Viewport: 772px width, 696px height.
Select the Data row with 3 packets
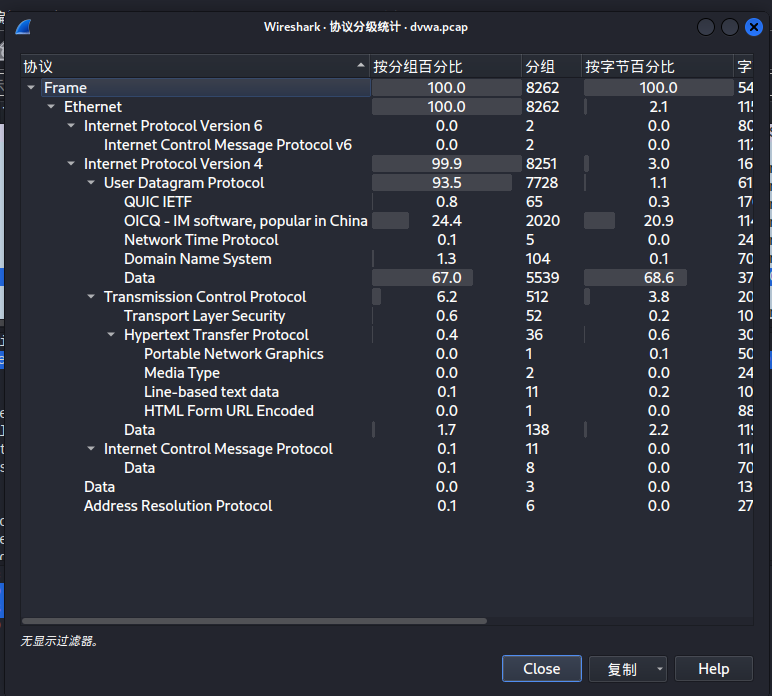coord(387,487)
